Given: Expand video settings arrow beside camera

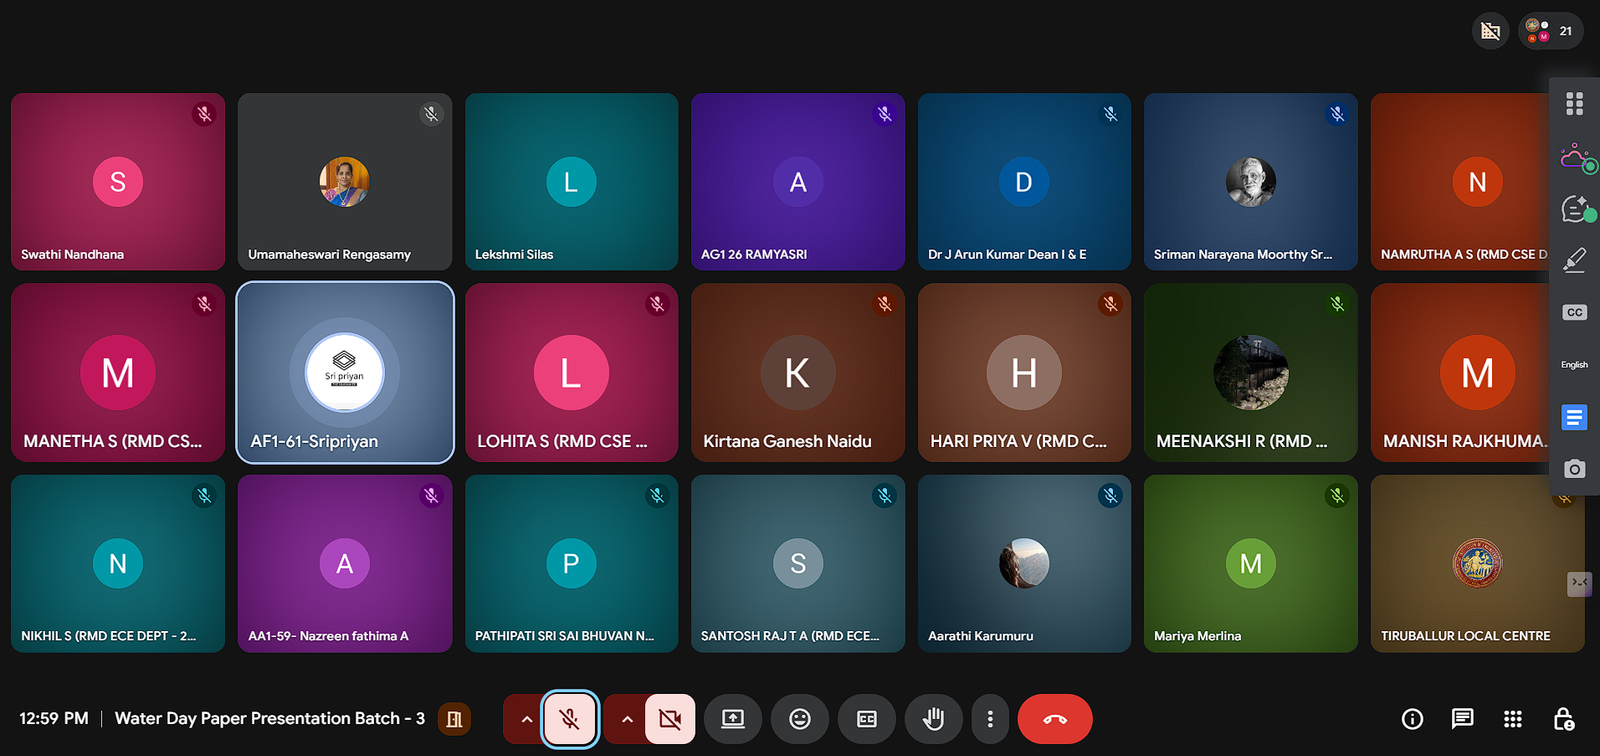Looking at the screenshot, I should tap(627, 719).
